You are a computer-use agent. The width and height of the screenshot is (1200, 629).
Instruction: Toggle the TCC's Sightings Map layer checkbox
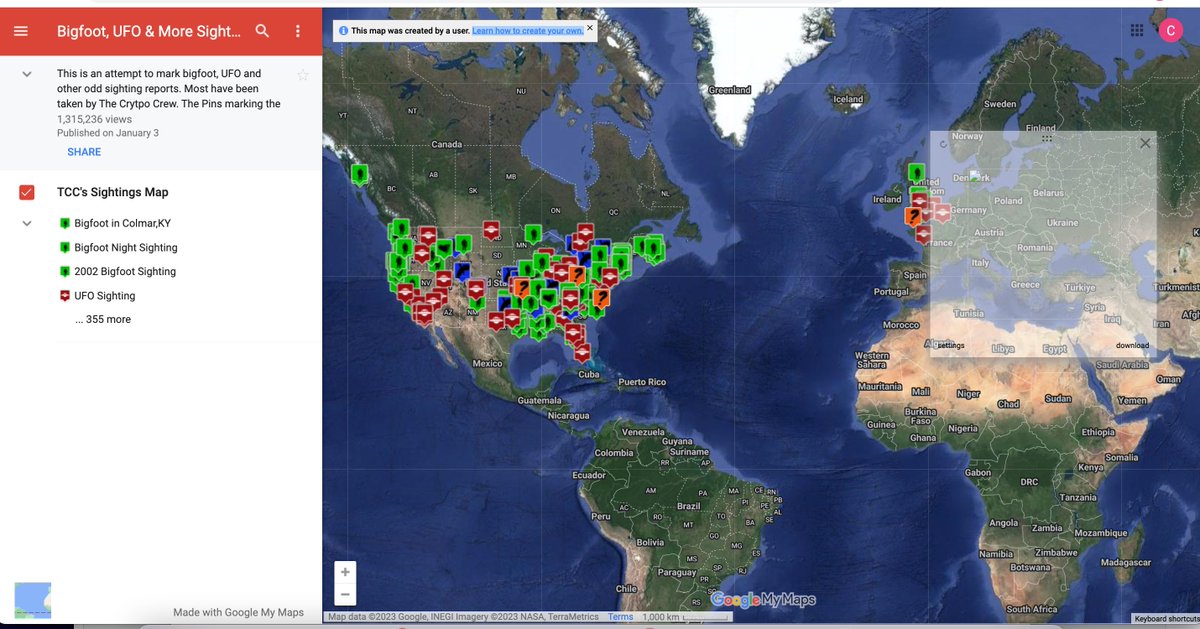click(x=25, y=191)
